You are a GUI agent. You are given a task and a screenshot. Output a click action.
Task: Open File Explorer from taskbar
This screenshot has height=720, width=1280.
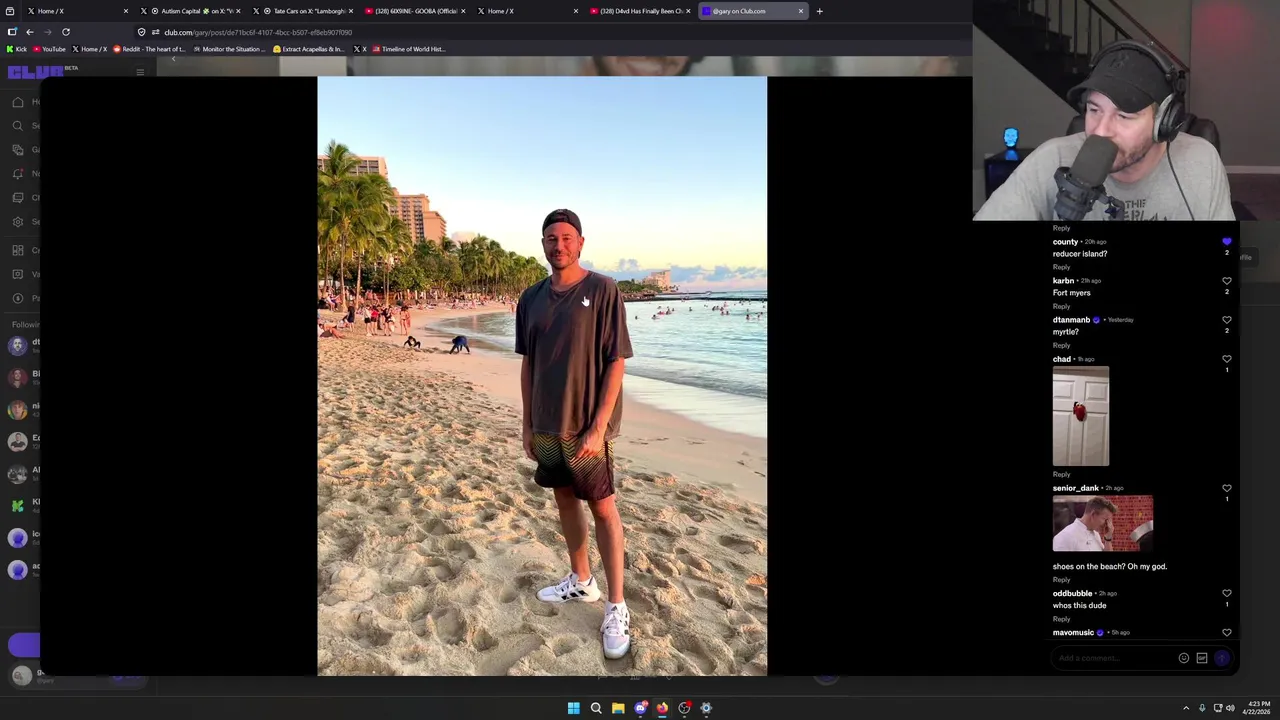pos(618,708)
